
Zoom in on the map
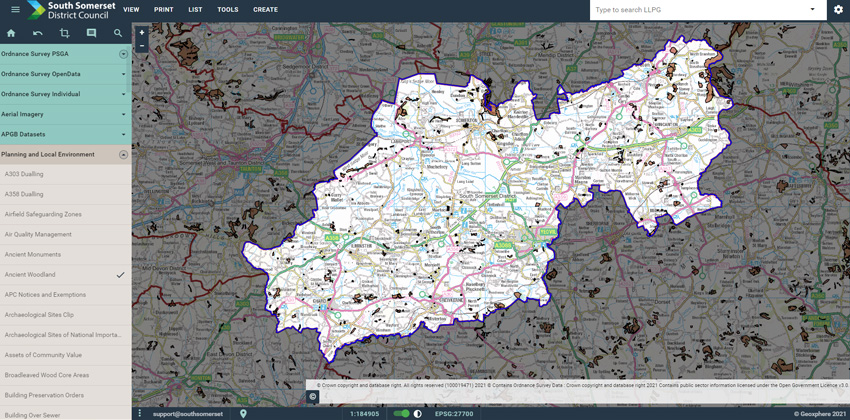tap(142, 33)
